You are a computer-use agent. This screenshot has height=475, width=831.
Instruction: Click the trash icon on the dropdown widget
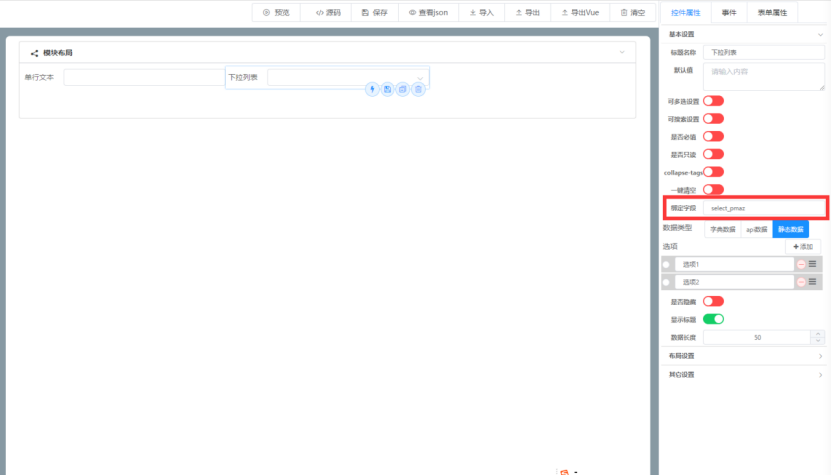click(x=419, y=89)
